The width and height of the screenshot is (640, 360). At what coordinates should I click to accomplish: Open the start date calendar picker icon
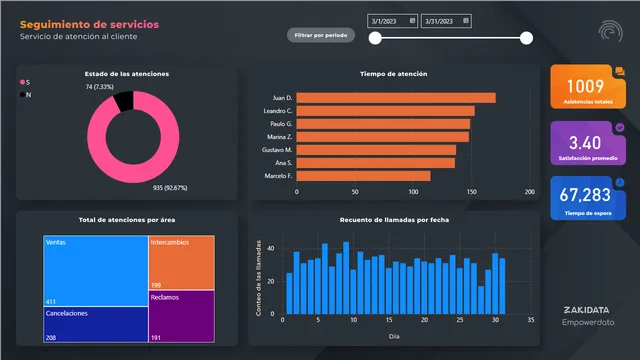point(412,21)
